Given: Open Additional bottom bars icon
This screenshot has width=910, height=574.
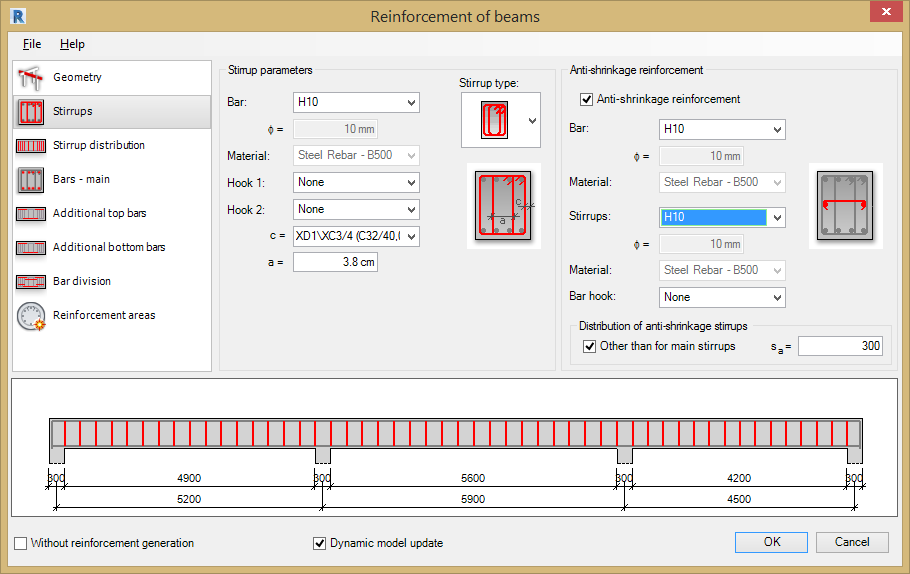Looking at the screenshot, I should tap(31, 248).
